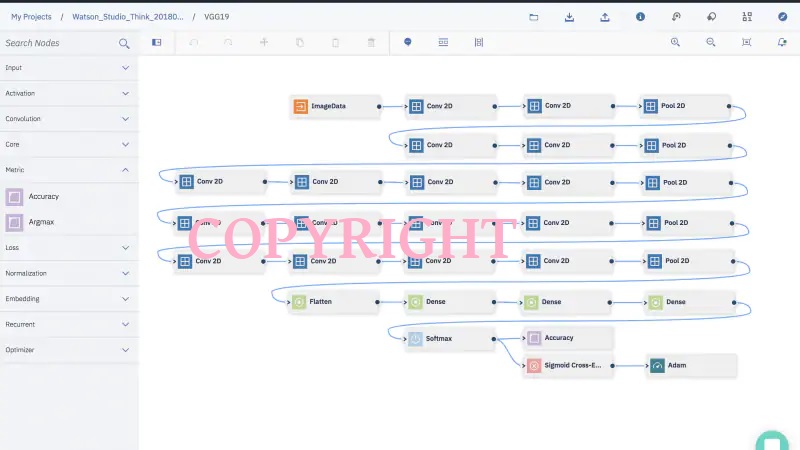Click the download icon in top bar

tap(569, 17)
